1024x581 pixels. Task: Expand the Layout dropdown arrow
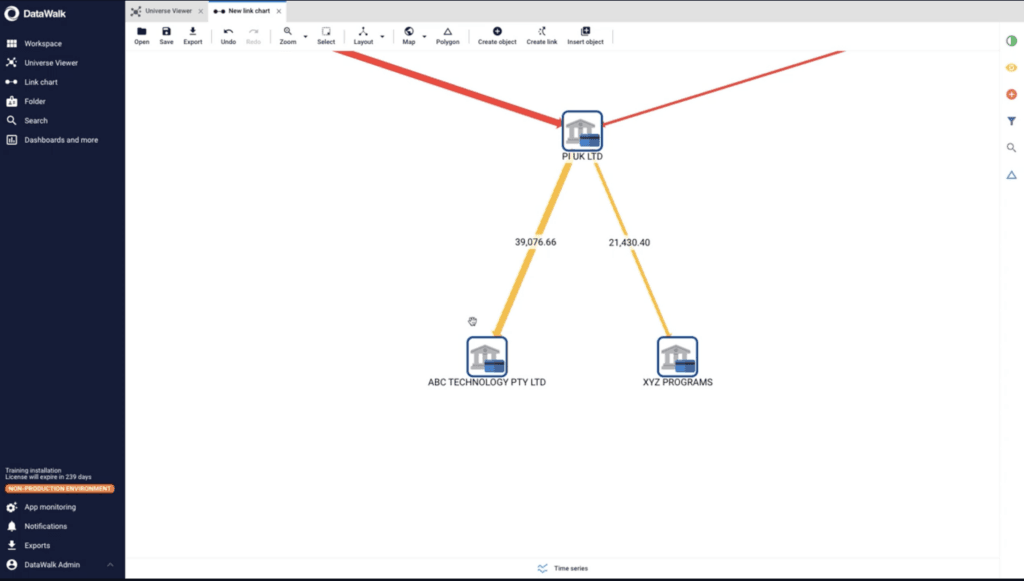[382, 37]
